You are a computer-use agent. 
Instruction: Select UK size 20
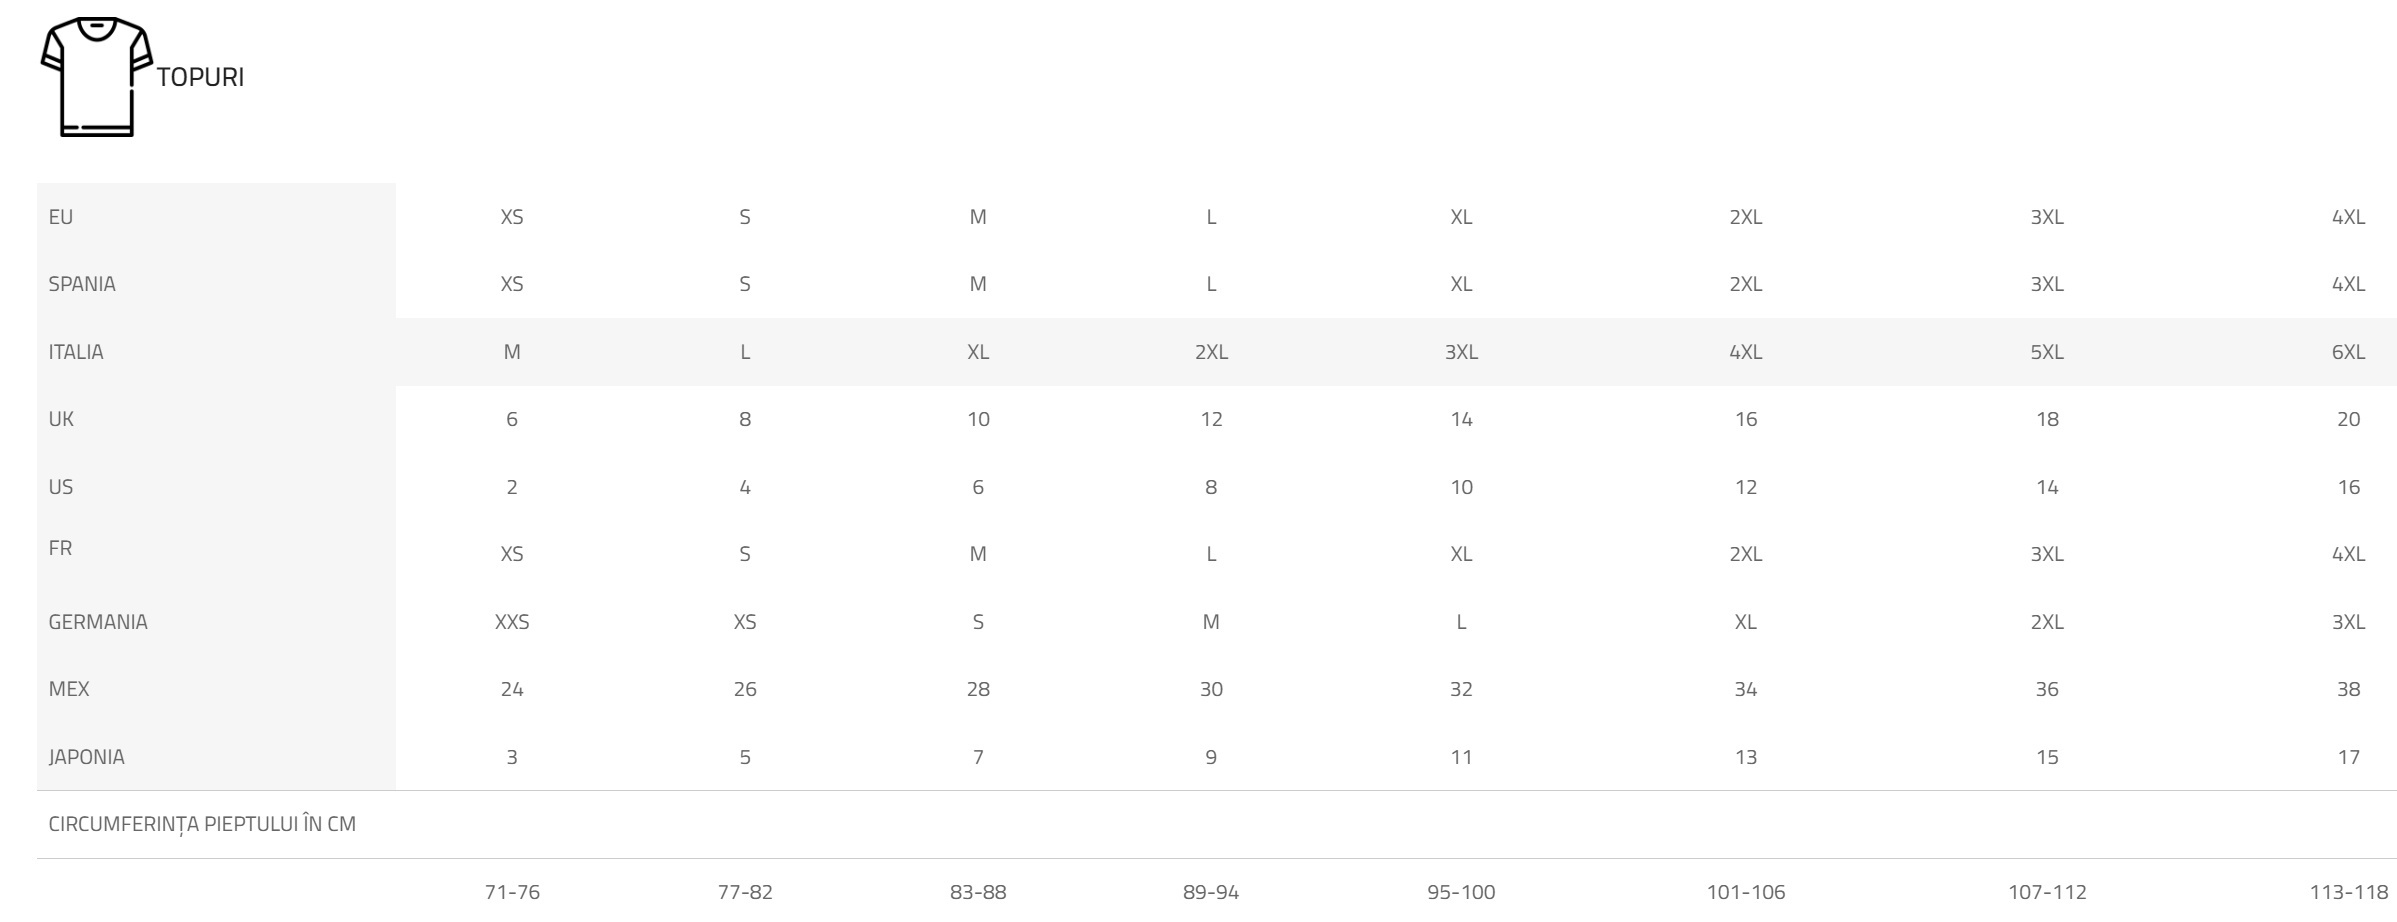[x=2348, y=419]
